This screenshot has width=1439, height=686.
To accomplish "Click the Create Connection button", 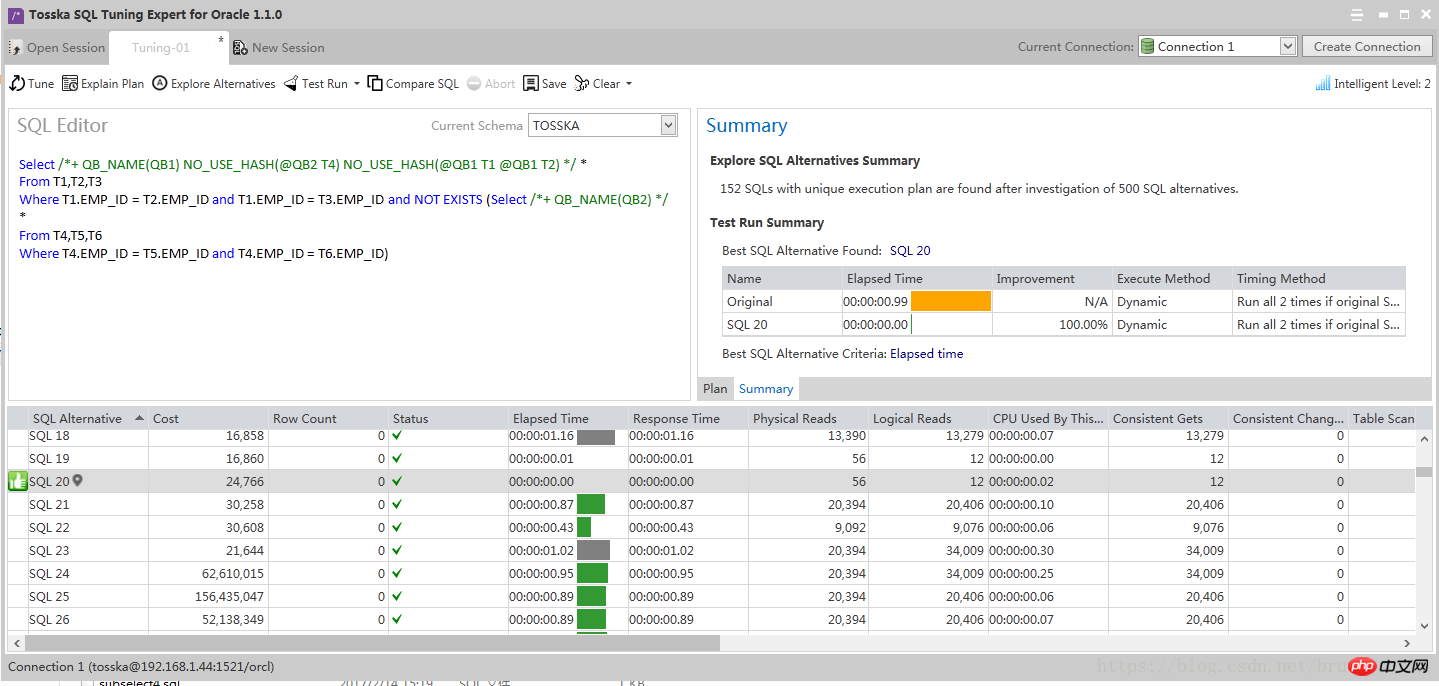I will point(1366,47).
